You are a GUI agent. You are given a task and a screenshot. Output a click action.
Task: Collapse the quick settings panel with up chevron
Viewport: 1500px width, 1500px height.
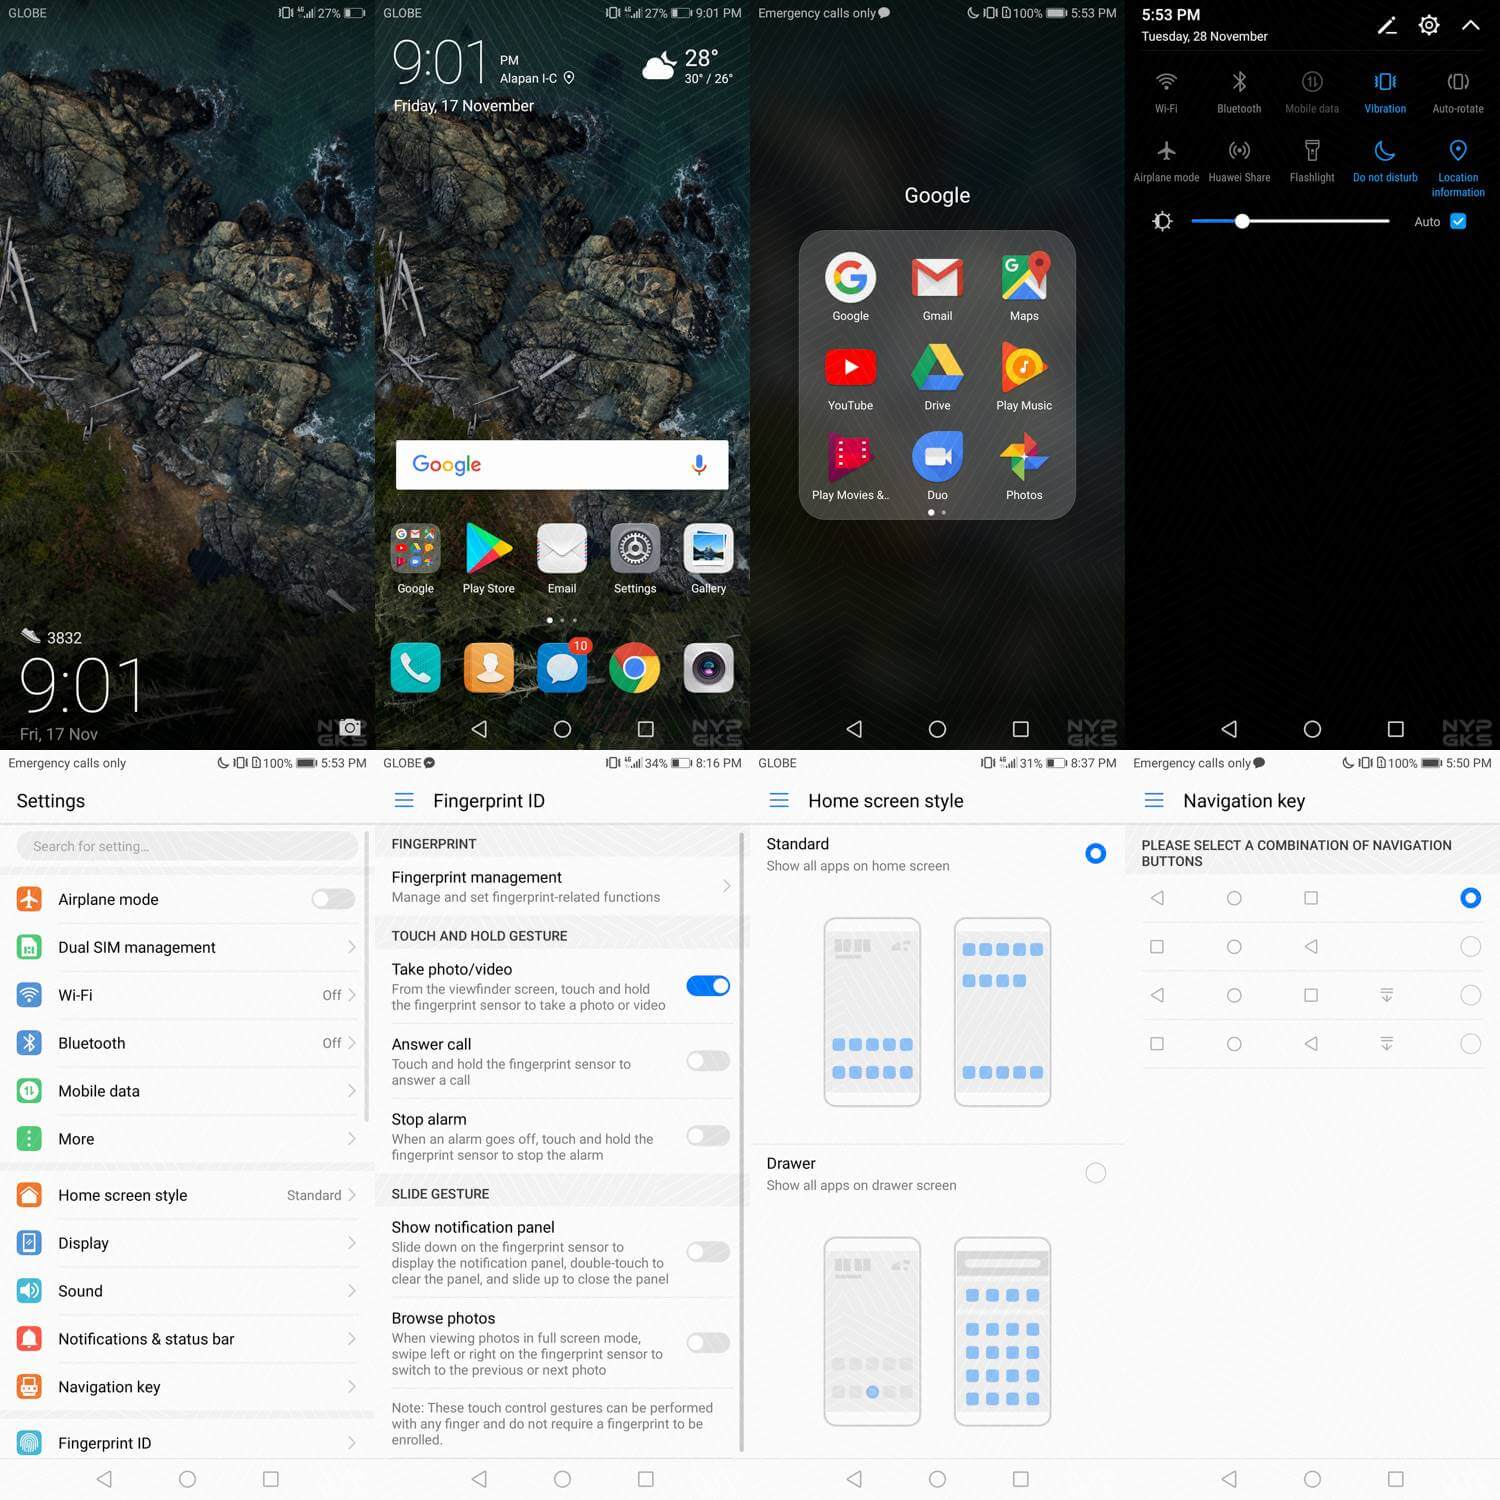(1470, 26)
